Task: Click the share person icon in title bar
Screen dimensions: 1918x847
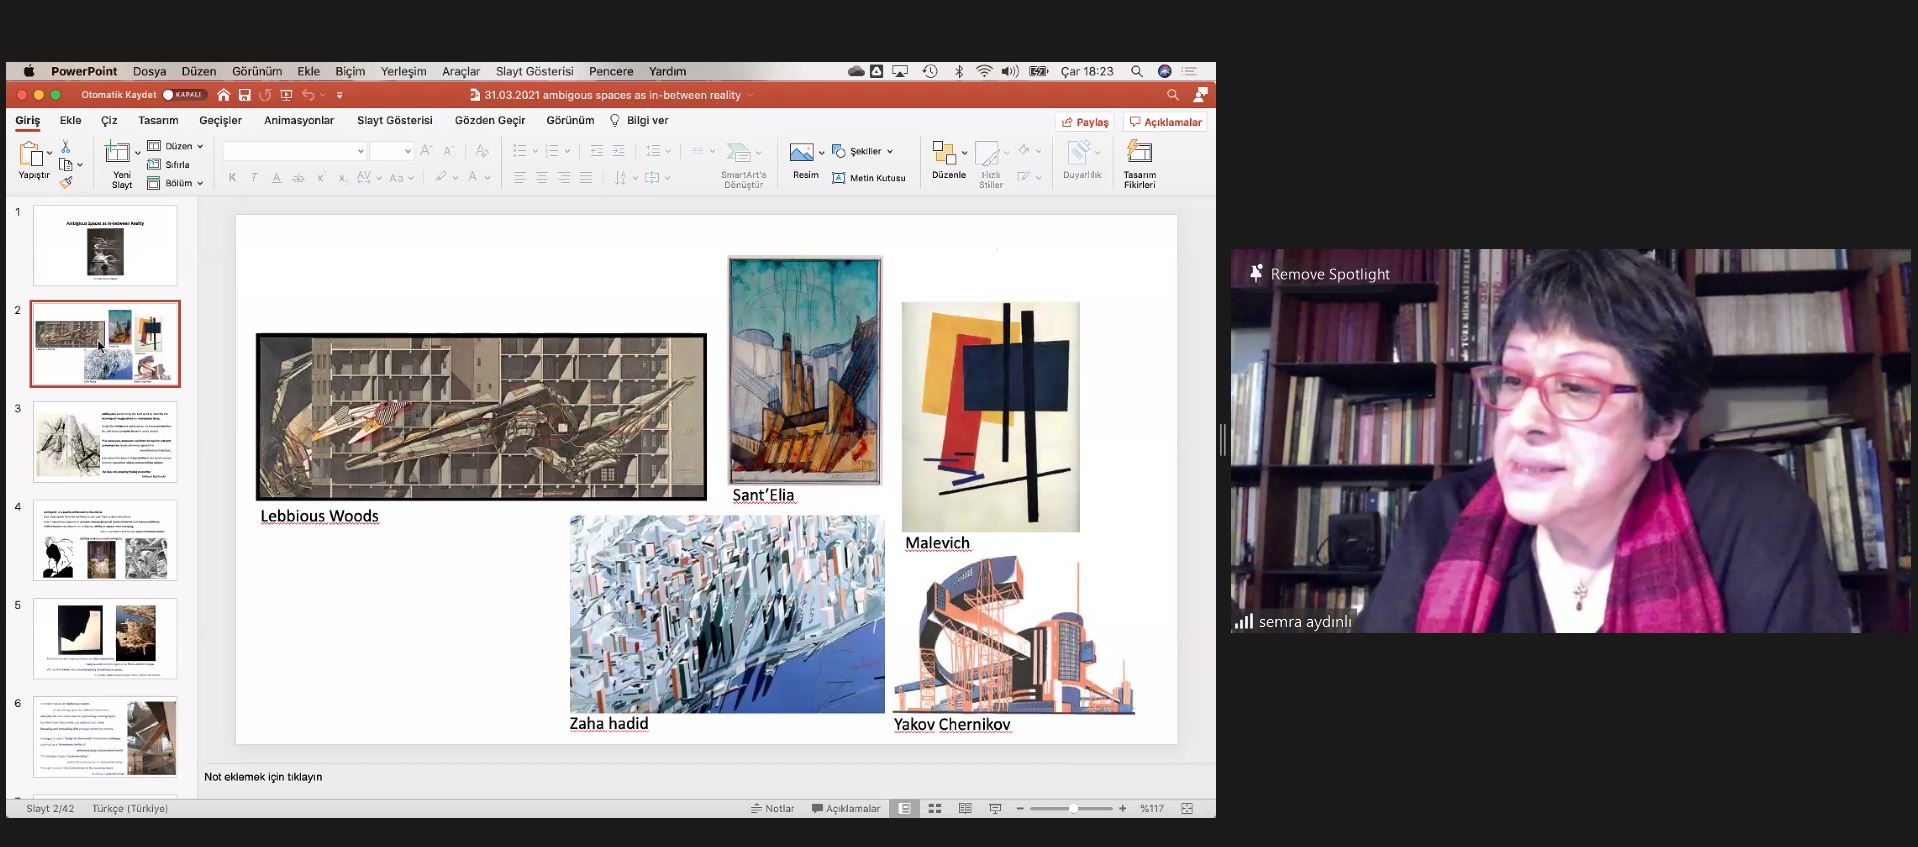Action: (1201, 95)
